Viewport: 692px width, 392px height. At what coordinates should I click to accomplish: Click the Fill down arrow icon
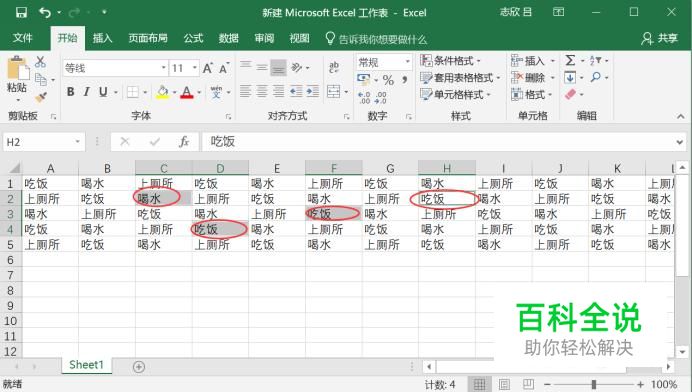pyautogui.click(x=570, y=78)
